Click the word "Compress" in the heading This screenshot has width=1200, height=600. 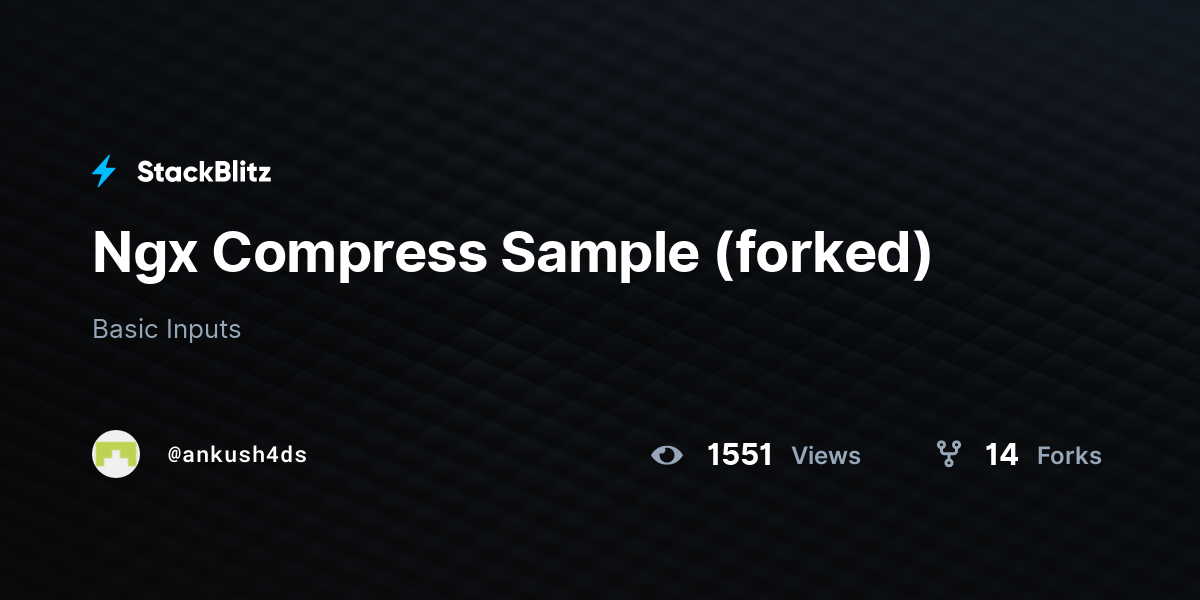[x=350, y=253]
